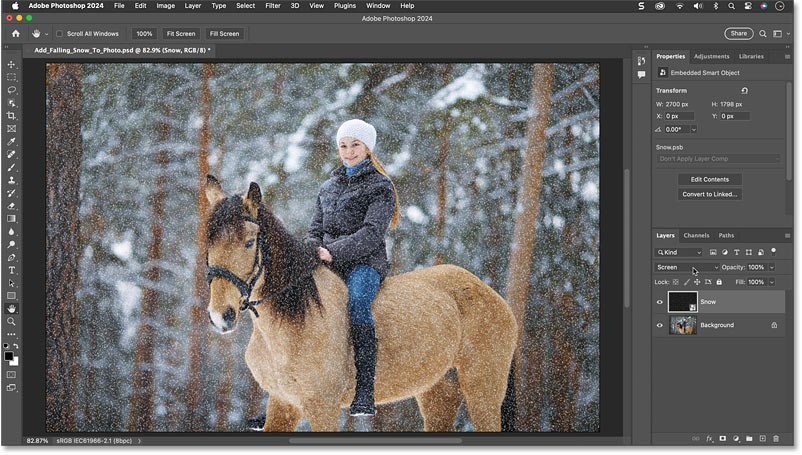Viewport: 802px width, 455px height.
Task: Select the Crop tool
Action: point(12,116)
